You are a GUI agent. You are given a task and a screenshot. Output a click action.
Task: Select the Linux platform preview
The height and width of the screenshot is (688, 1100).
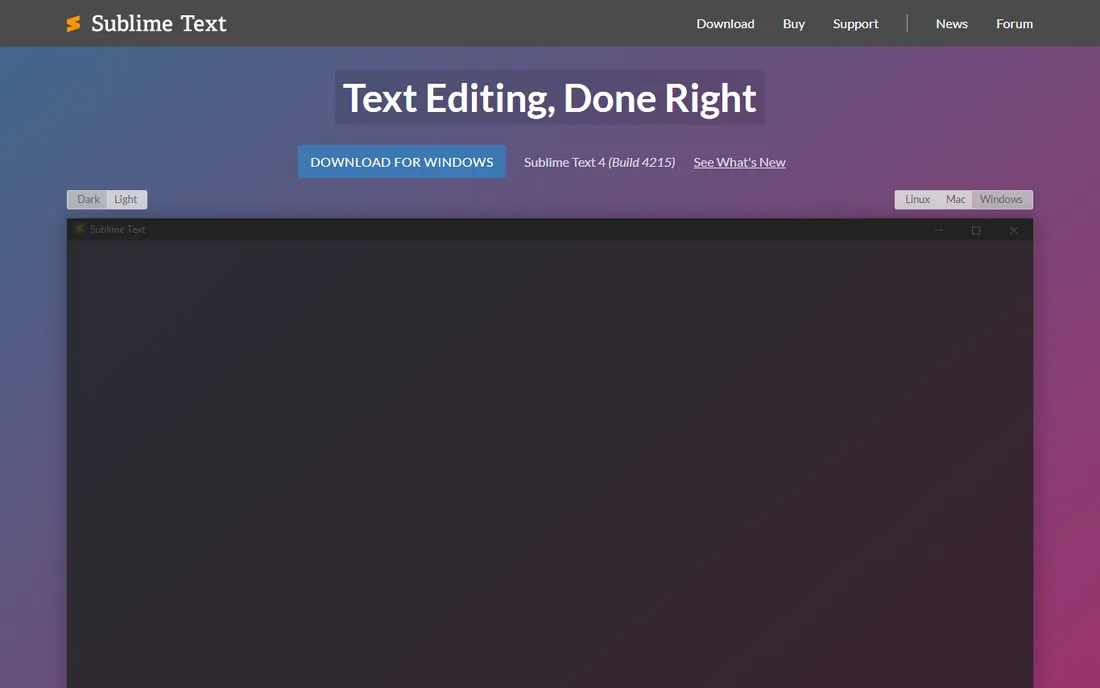(x=917, y=199)
